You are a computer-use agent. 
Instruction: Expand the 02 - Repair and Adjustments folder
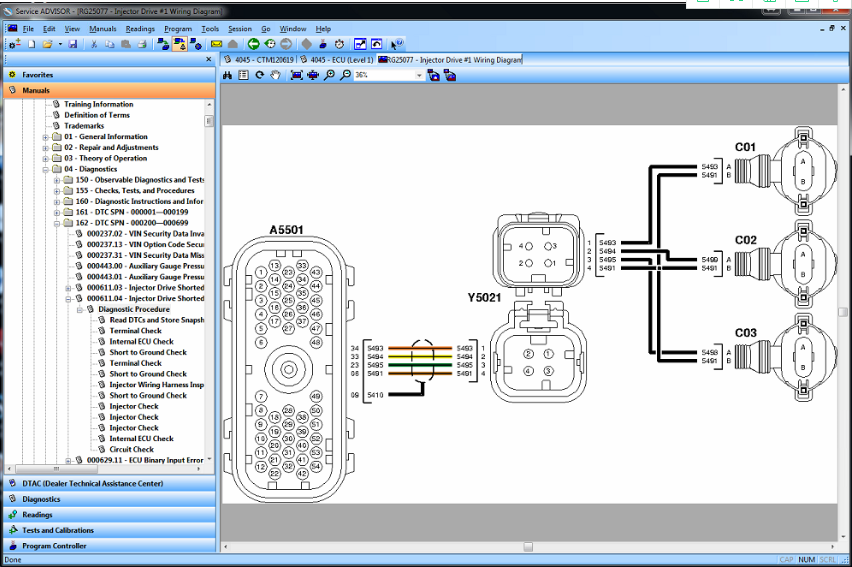[46, 148]
